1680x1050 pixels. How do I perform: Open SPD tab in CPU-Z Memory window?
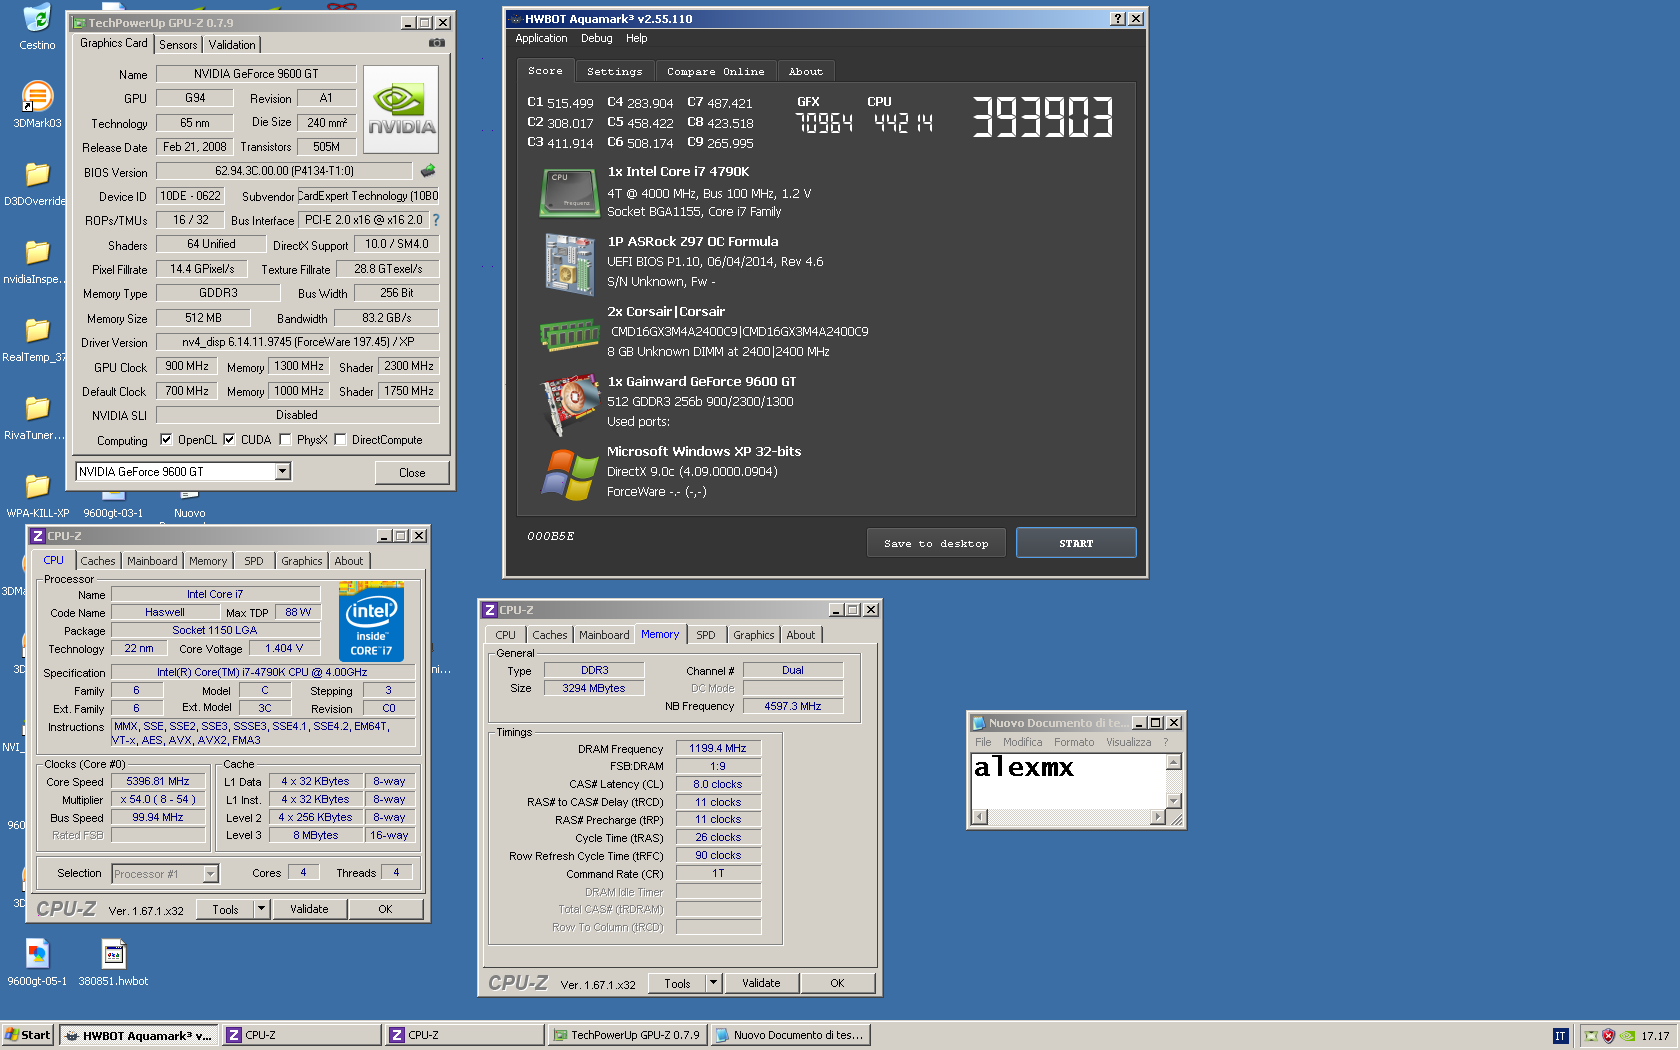pyautogui.click(x=706, y=635)
